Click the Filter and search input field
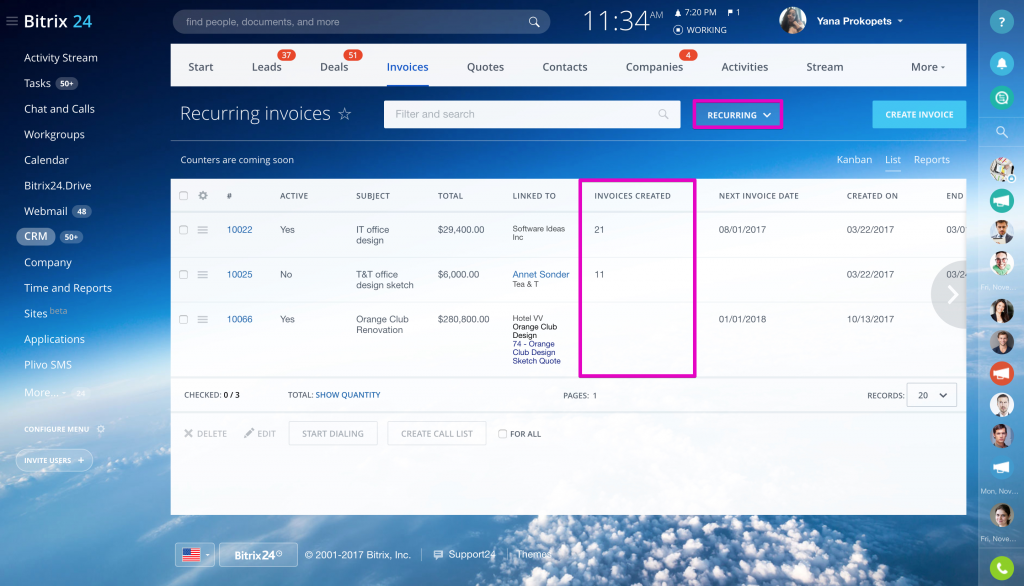The width and height of the screenshot is (1024, 586). [532, 114]
